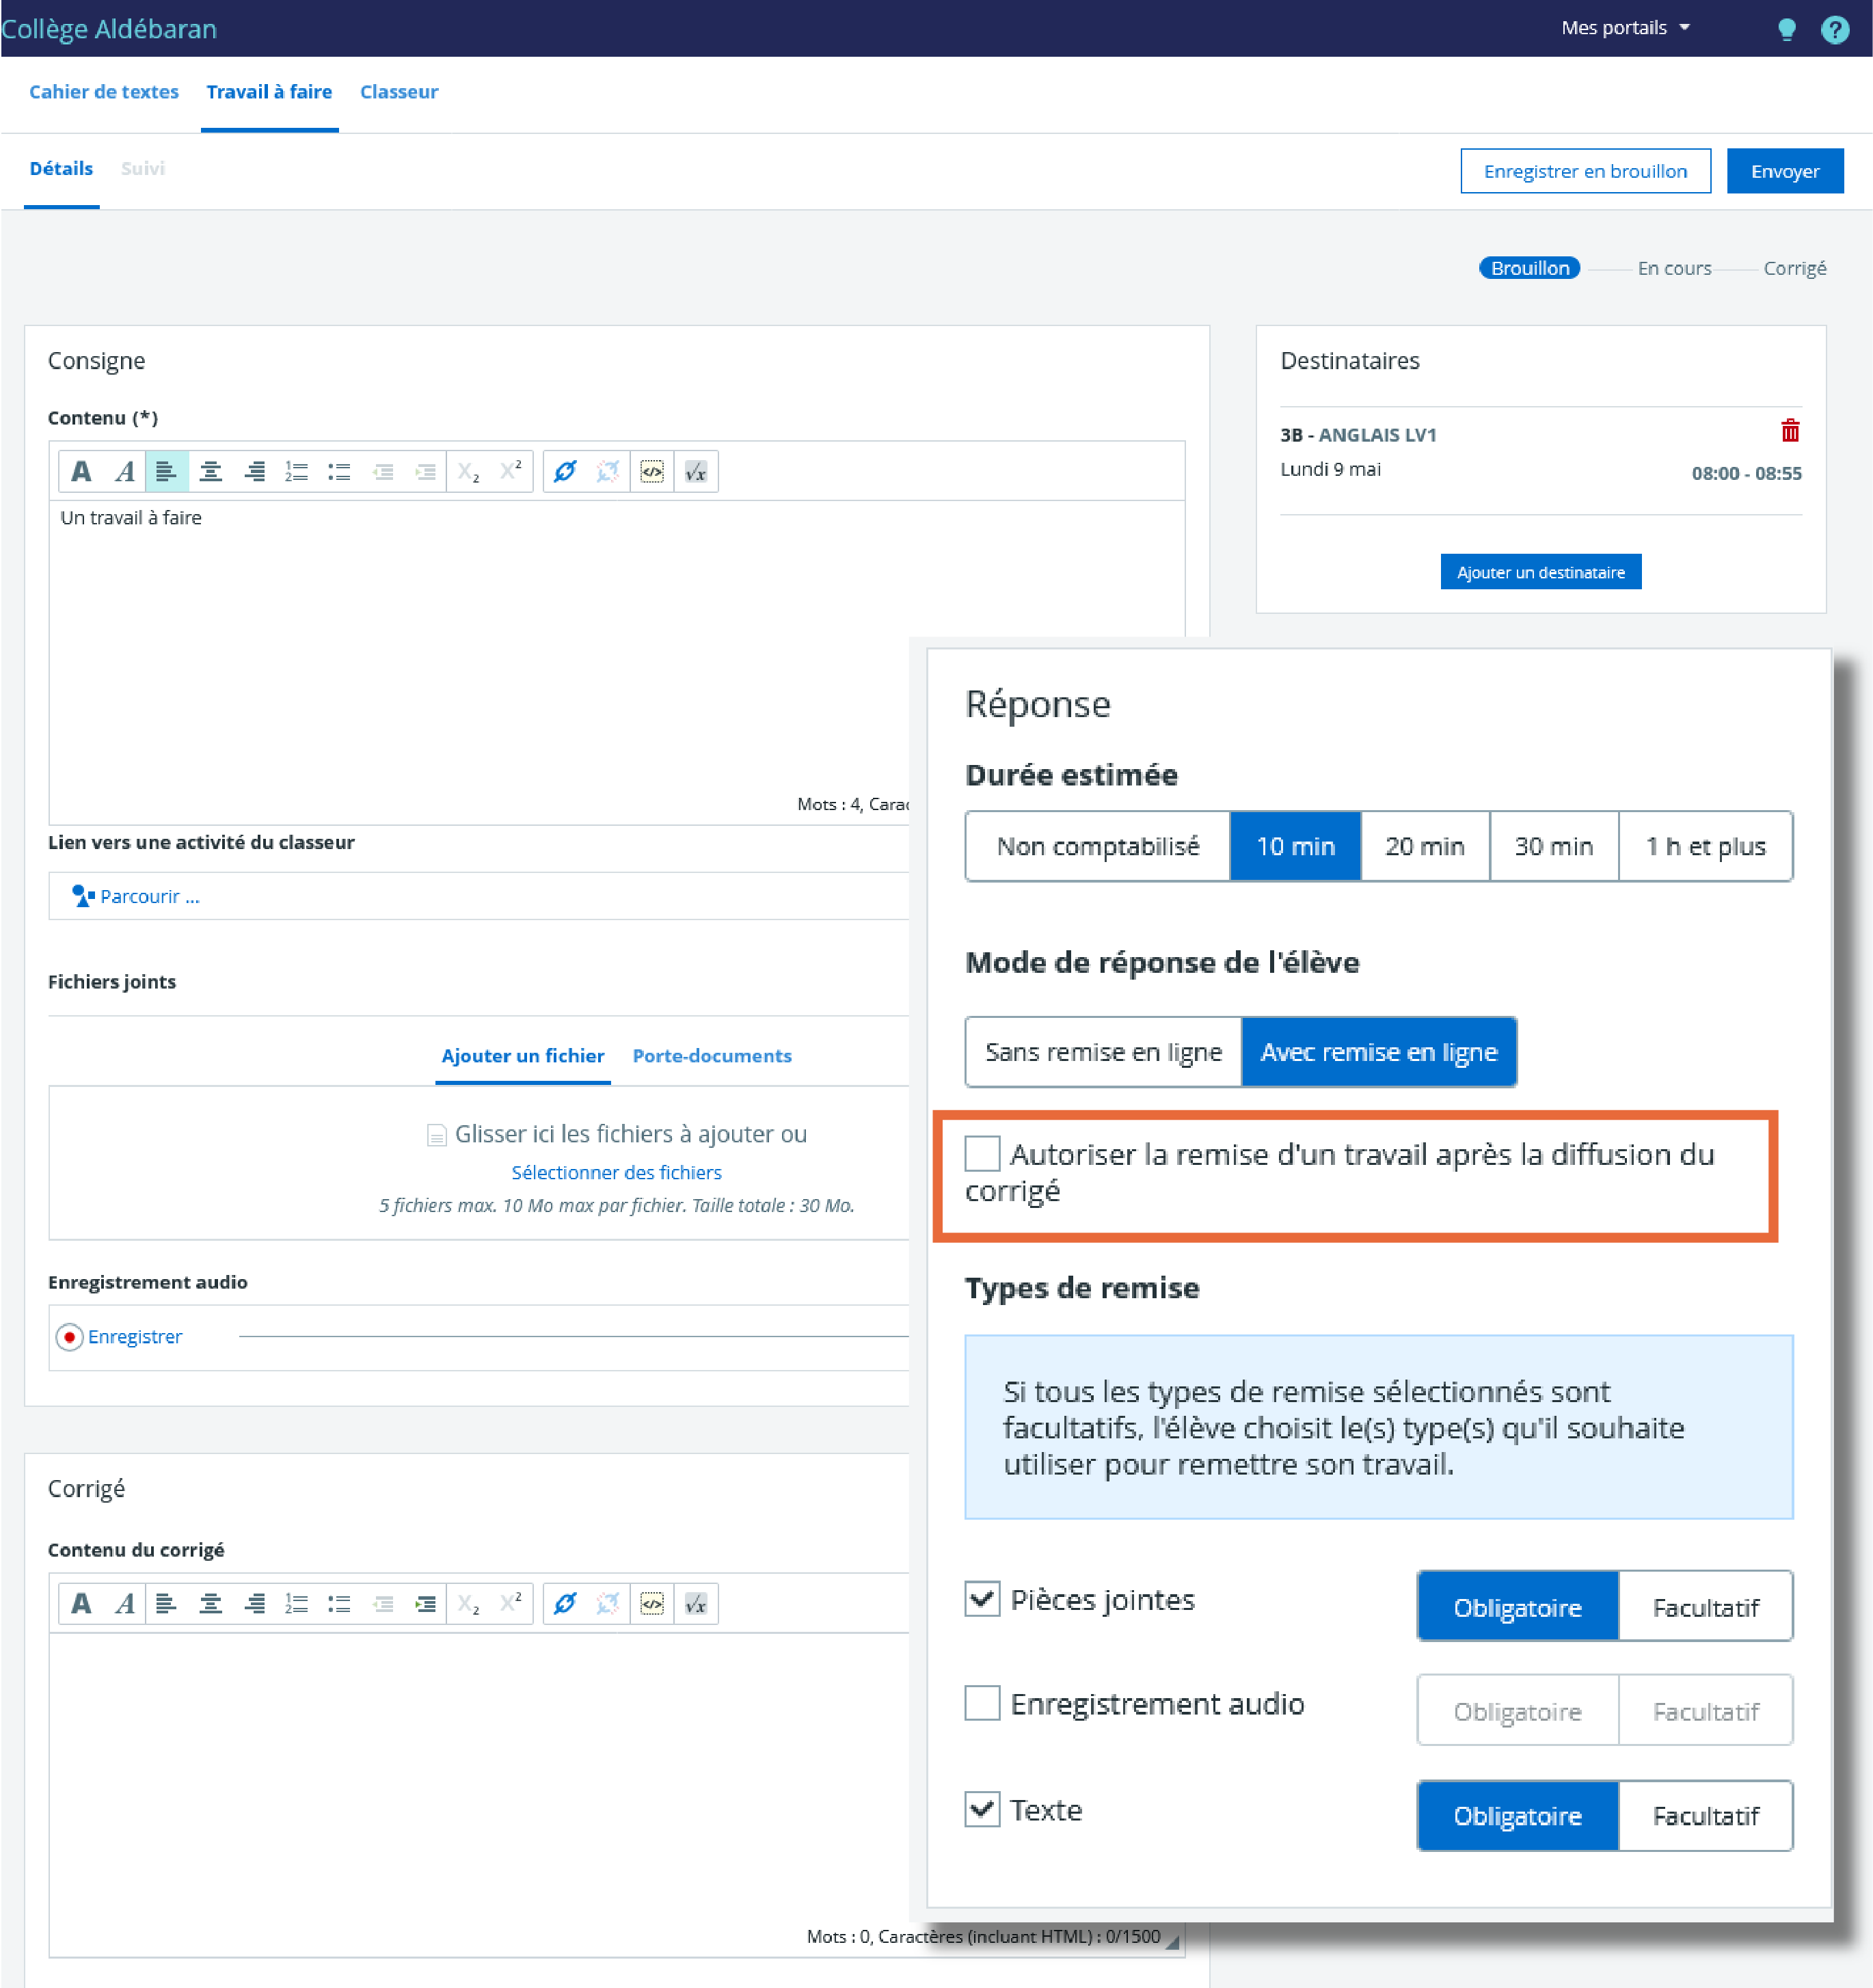Open the Porte-documents tab

coord(711,1056)
